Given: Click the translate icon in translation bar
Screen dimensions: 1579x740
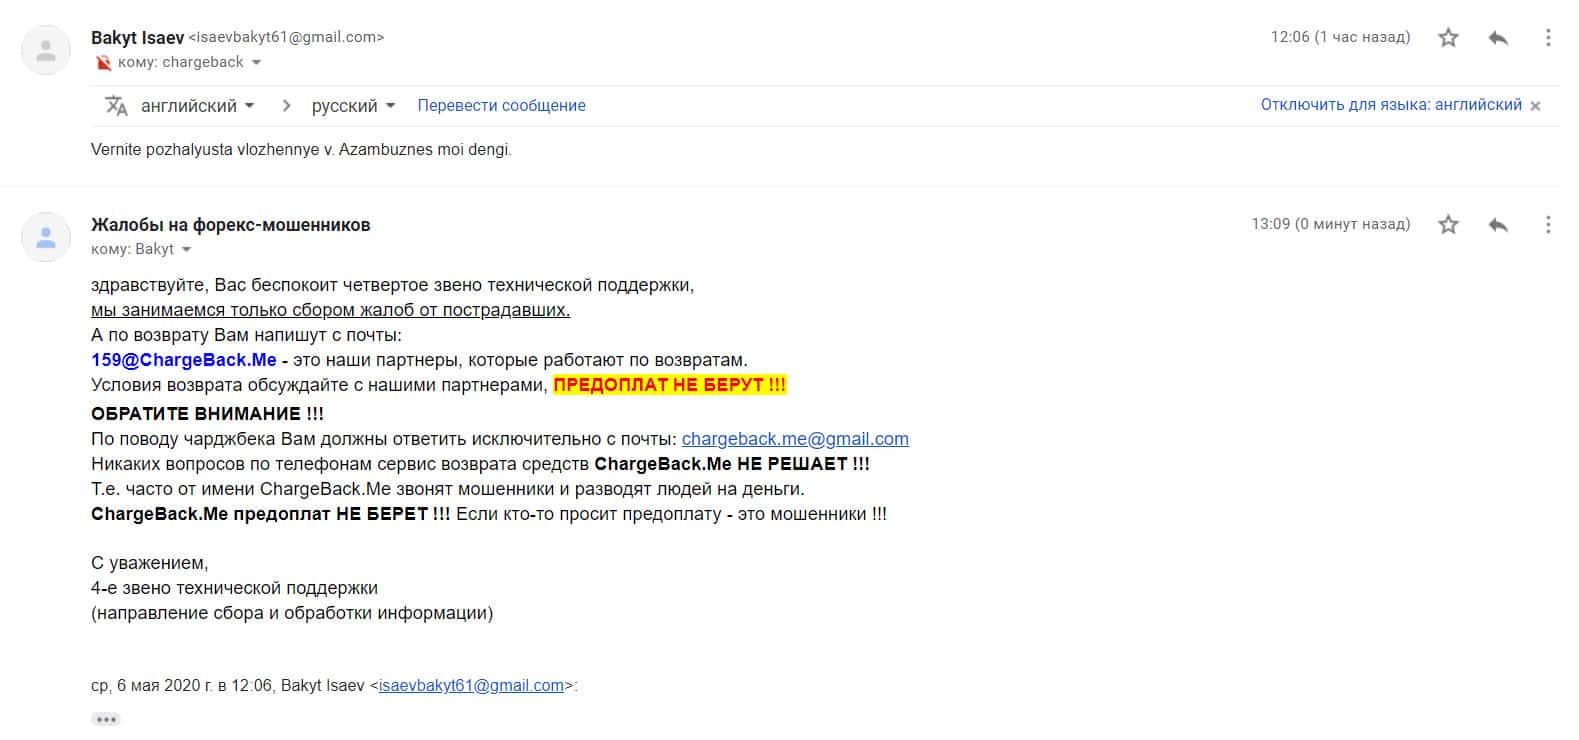Looking at the screenshot, I should point(116,105).
